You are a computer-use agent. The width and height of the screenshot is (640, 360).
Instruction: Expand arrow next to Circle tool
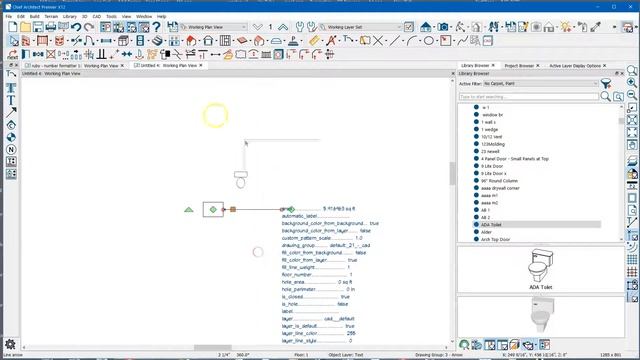pos(436,41)
